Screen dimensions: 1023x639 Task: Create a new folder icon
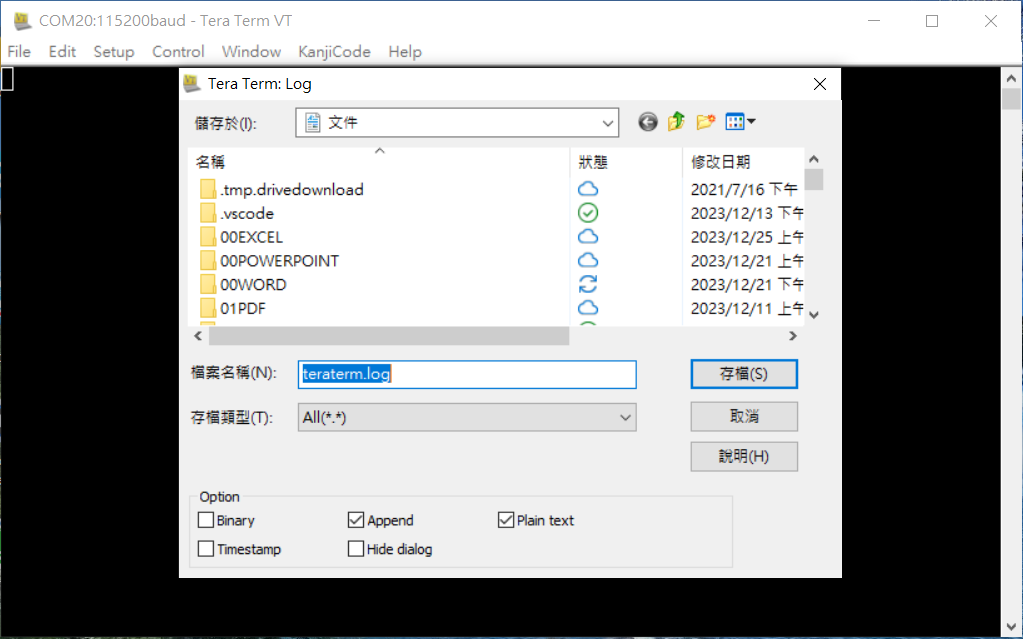(x=705, y=122)
